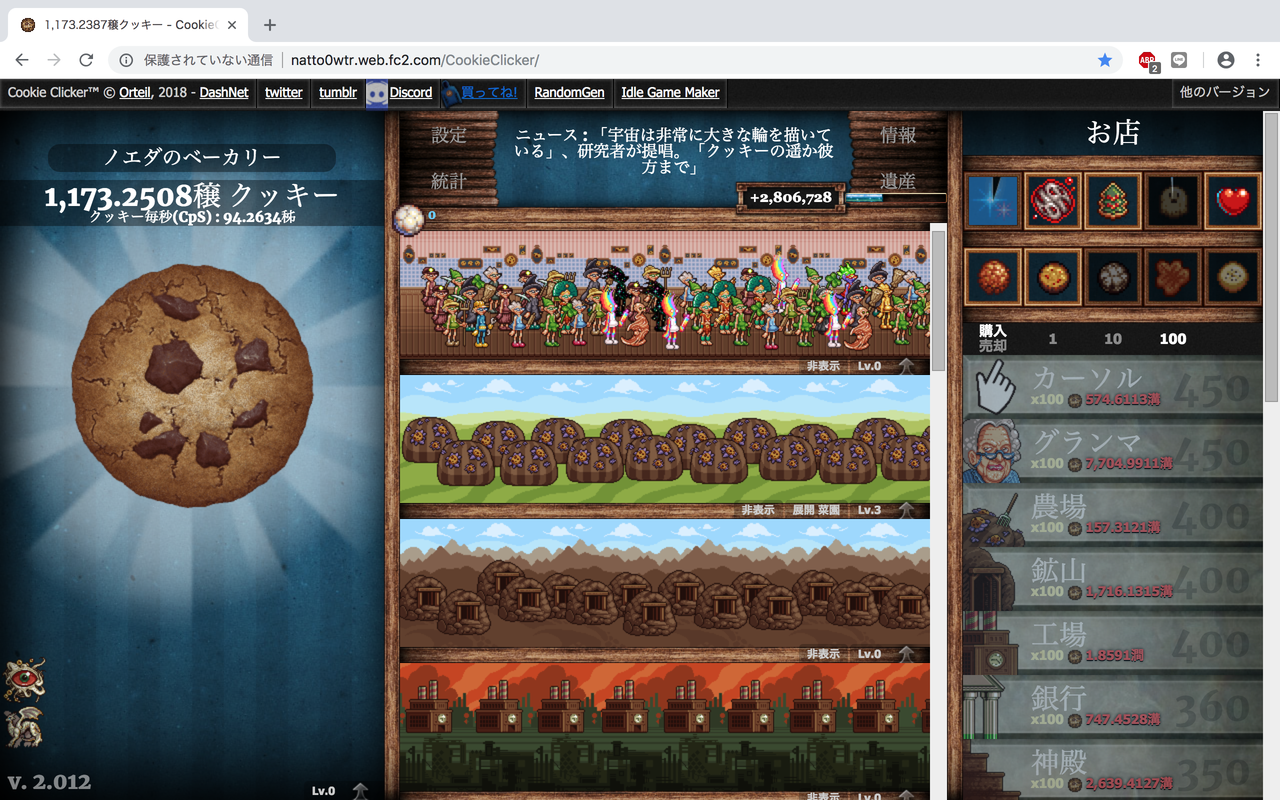
Task: Open the tumblr link
Action: click(x=338, y=92)
